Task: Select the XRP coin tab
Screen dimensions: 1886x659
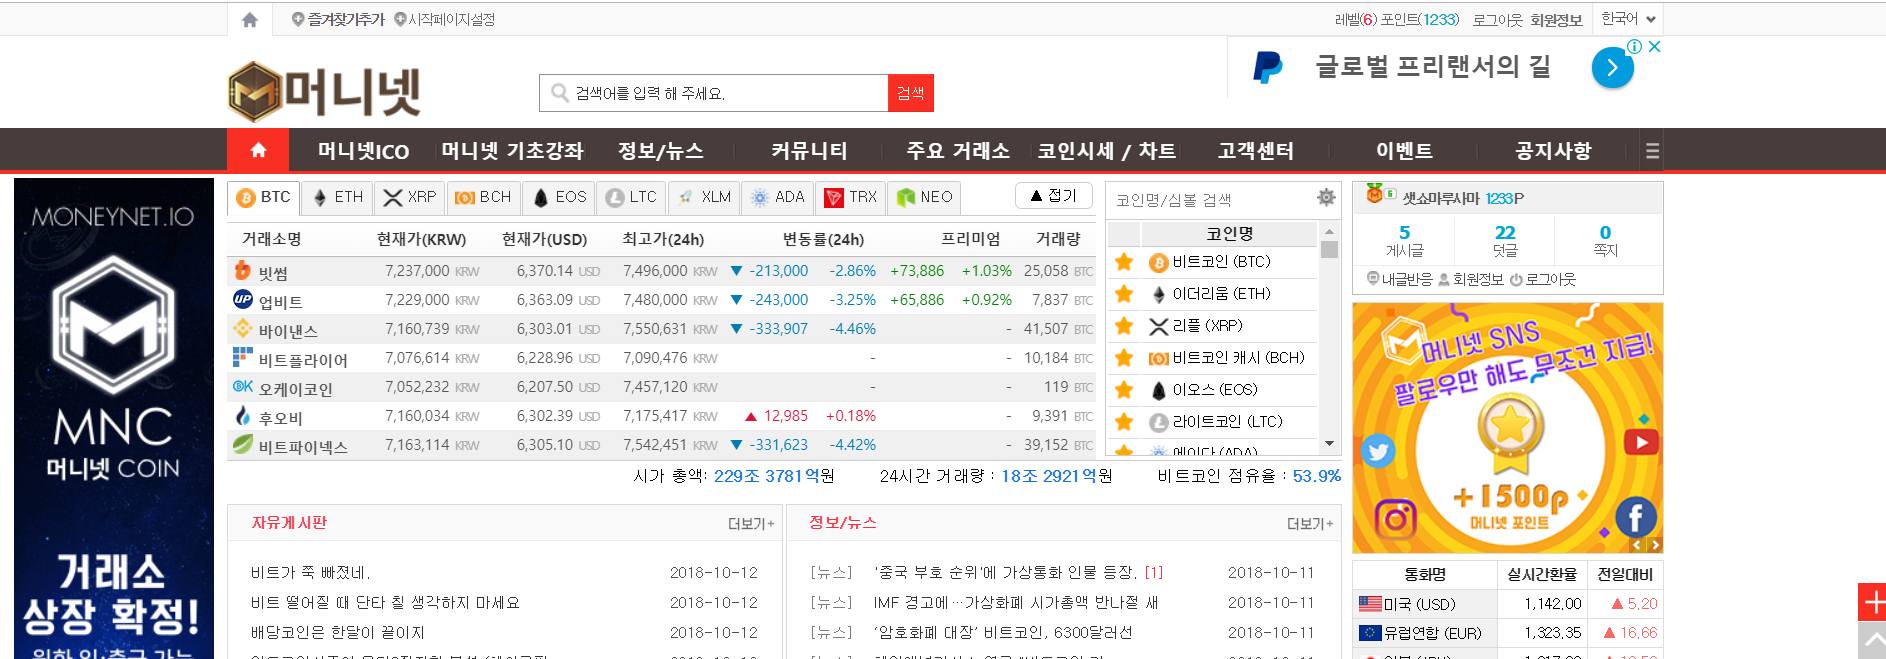Action: 409,197
